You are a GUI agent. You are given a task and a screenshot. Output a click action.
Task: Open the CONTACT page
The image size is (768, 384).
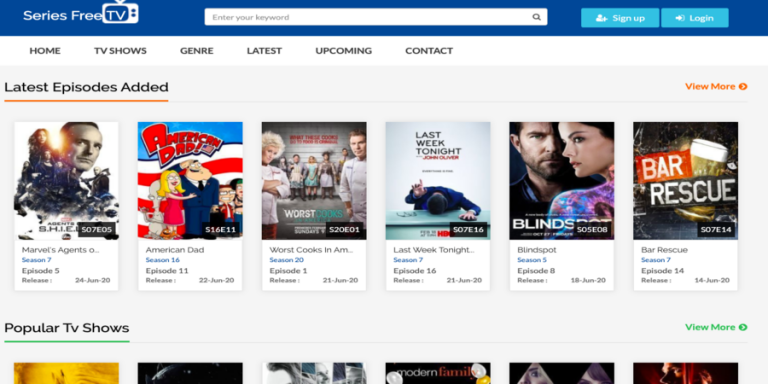[x=429, y=50]
